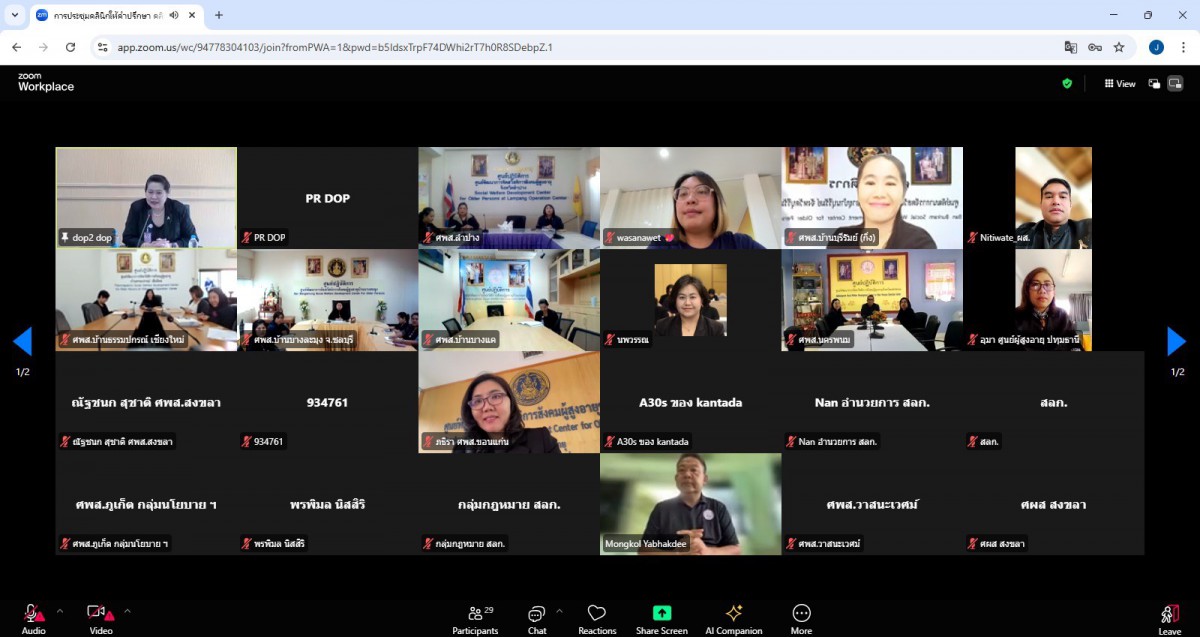Expand chat options caret next to Chat
This screenshot has height=637, width=1200.
pyautogui.click(x=559, y=610)
